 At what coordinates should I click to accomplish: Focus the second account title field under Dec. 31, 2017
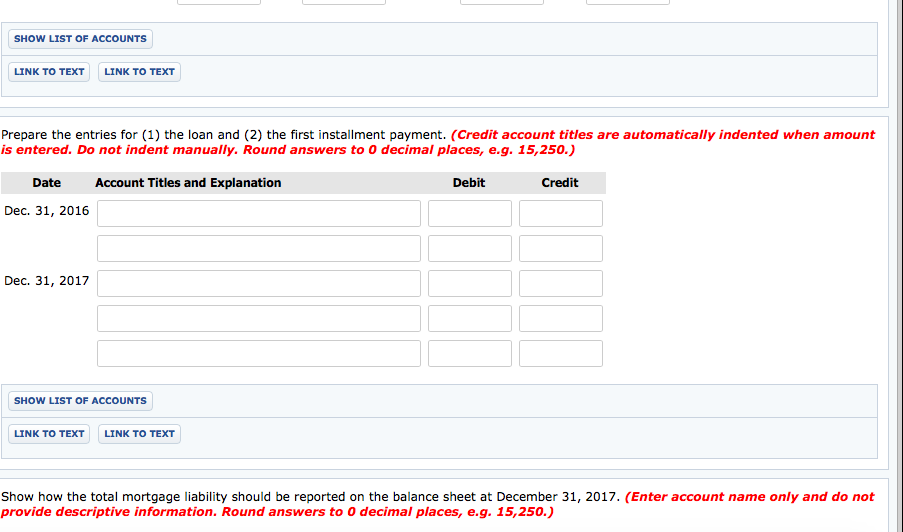[x=259, y=319]
